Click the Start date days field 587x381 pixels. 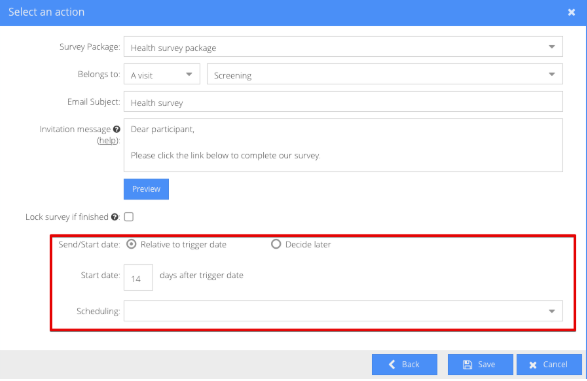click(x=138, y=277)
